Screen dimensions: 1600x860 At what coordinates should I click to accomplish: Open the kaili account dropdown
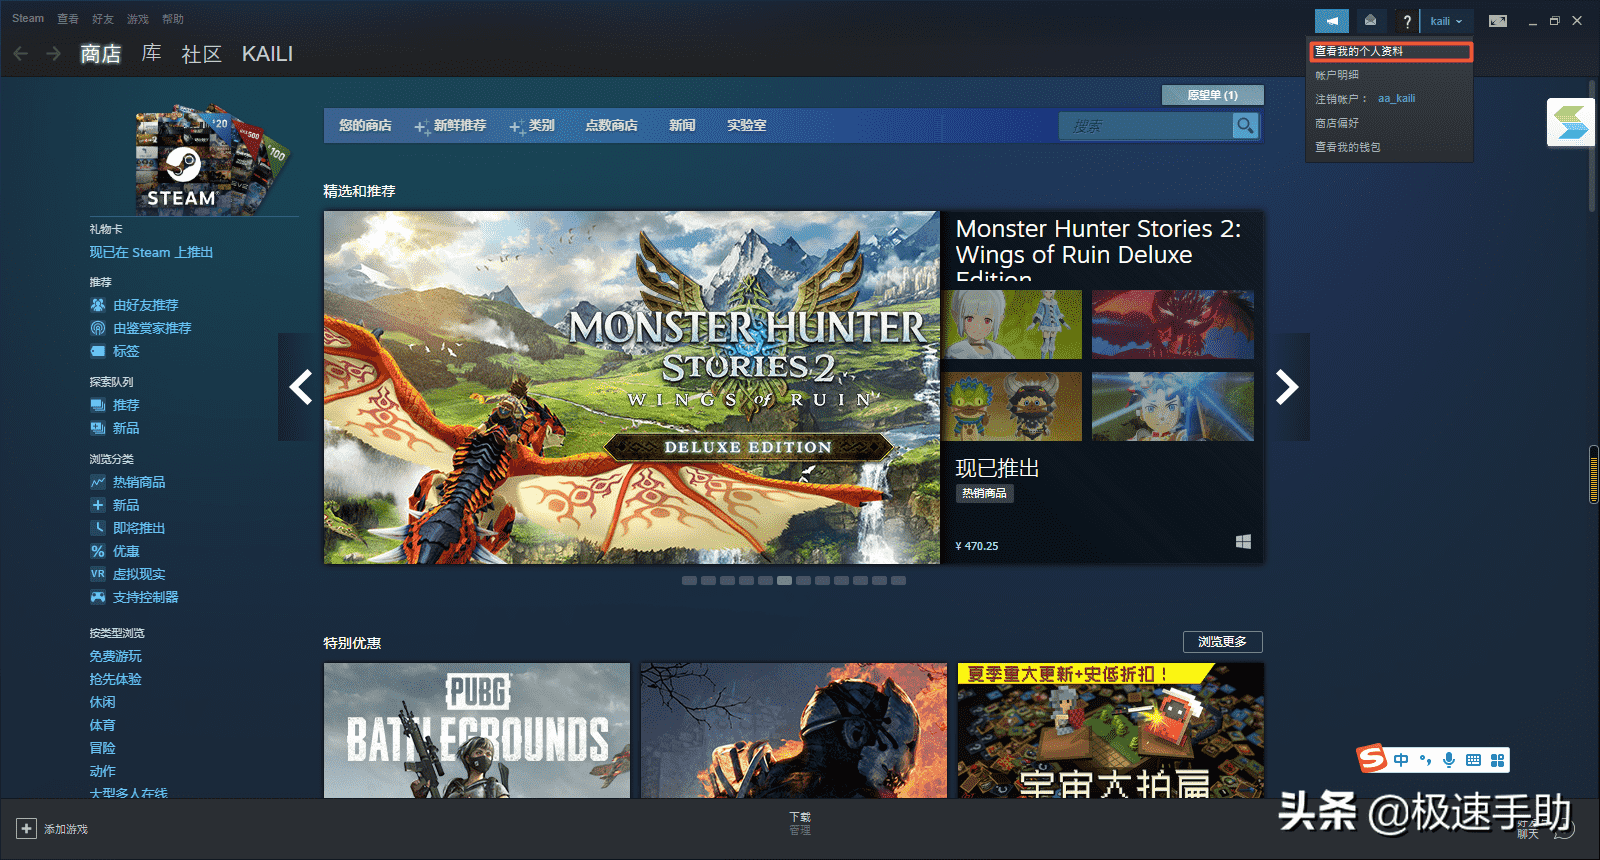coord(1446,21)
